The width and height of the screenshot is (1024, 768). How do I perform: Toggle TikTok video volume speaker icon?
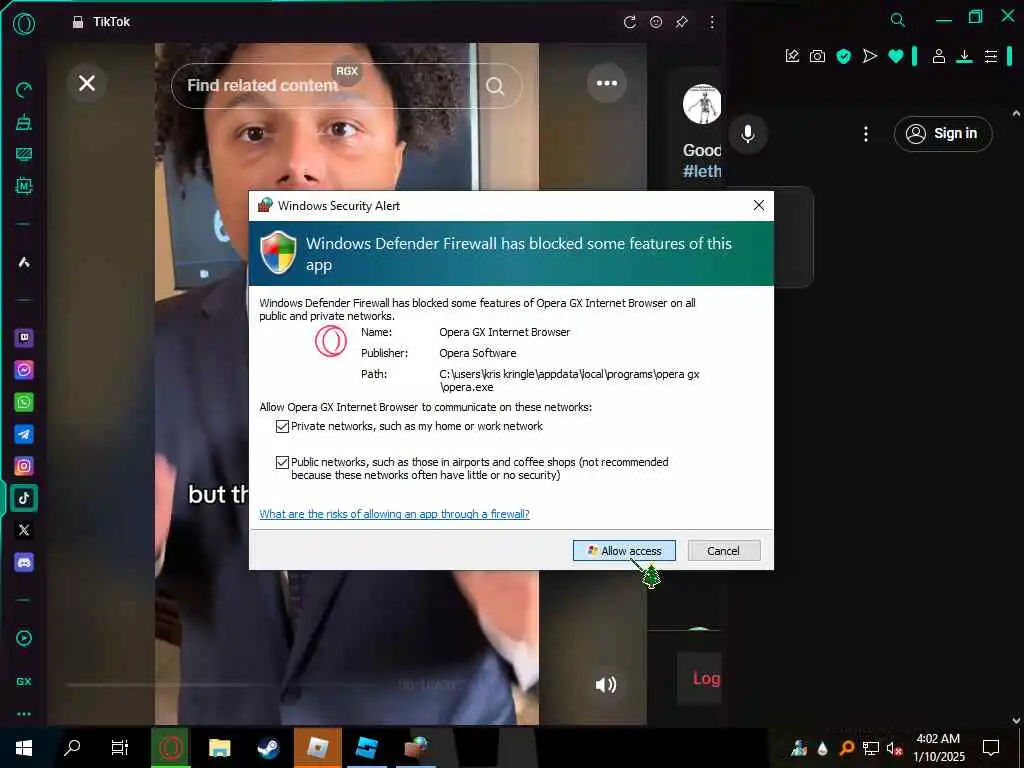tap(605, 684)
